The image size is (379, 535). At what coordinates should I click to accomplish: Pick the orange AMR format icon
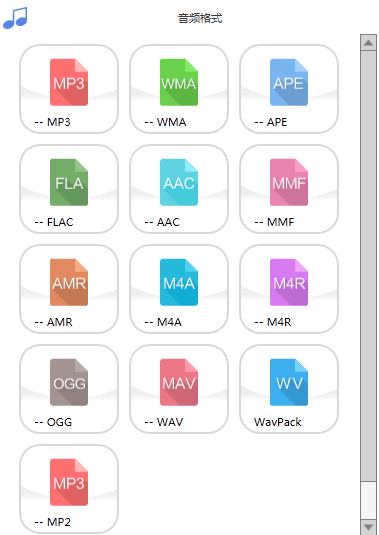tap(69, 282)
